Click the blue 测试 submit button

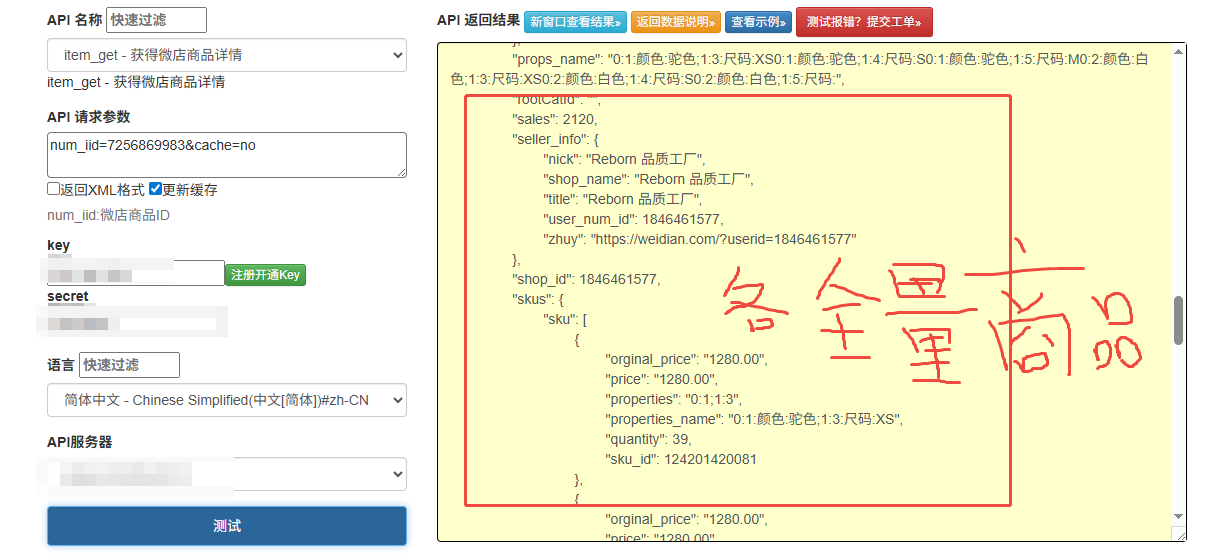pyautogui.click(x=226, y=526)
